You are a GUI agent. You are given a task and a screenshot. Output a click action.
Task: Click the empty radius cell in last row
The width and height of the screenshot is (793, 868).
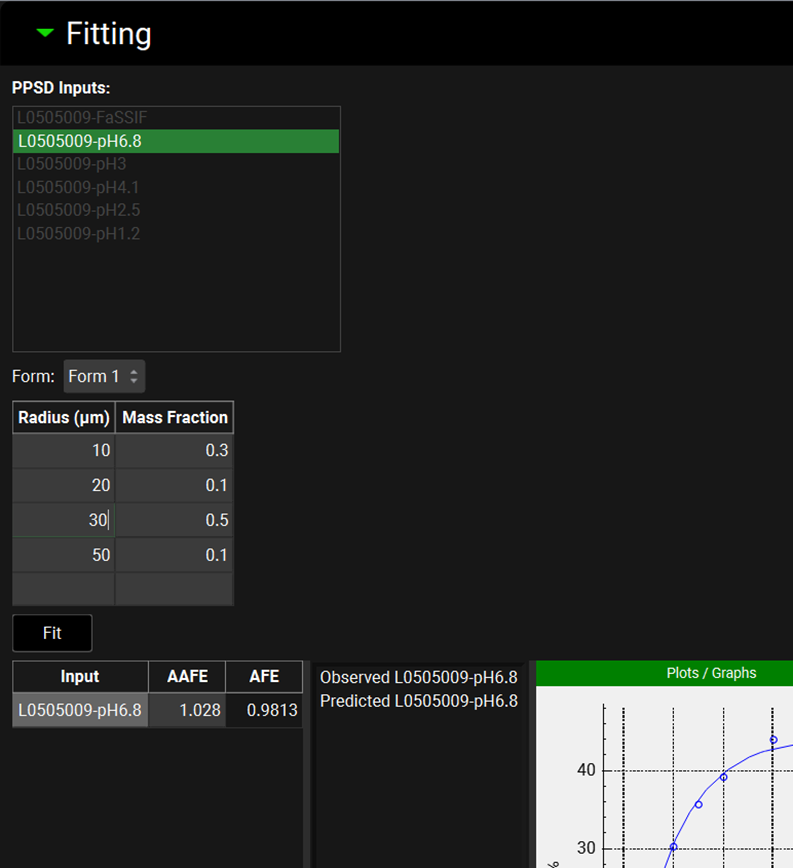[64, 588]
